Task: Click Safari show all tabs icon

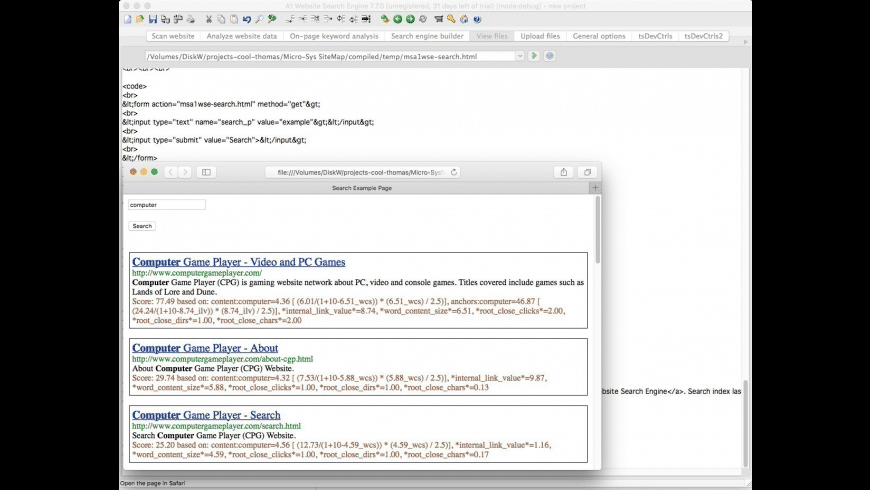Action: 587,172
